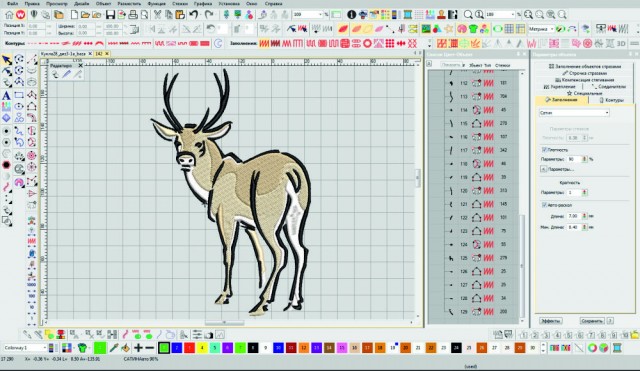This screenshot has width=640, height=371.
Task: Click the magnifier zoom tool icon
Action: pos(468,15)
